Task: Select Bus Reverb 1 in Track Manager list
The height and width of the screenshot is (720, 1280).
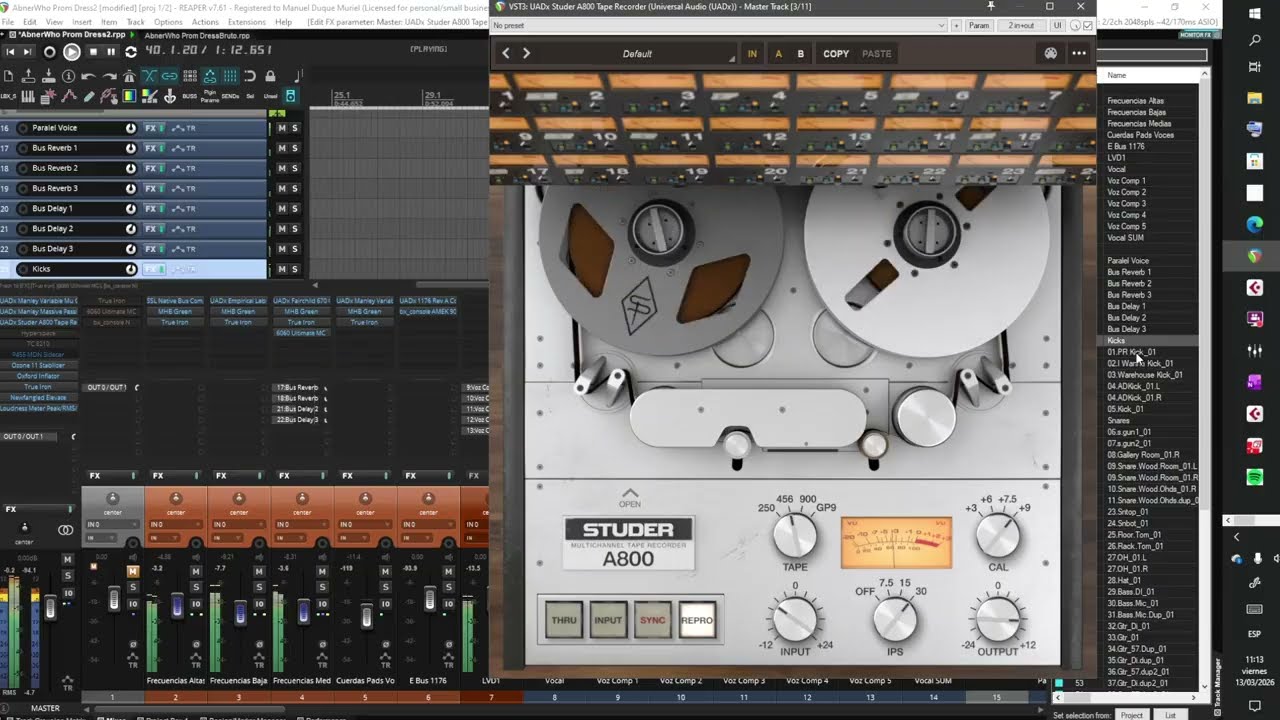Action: [1129, 272]
